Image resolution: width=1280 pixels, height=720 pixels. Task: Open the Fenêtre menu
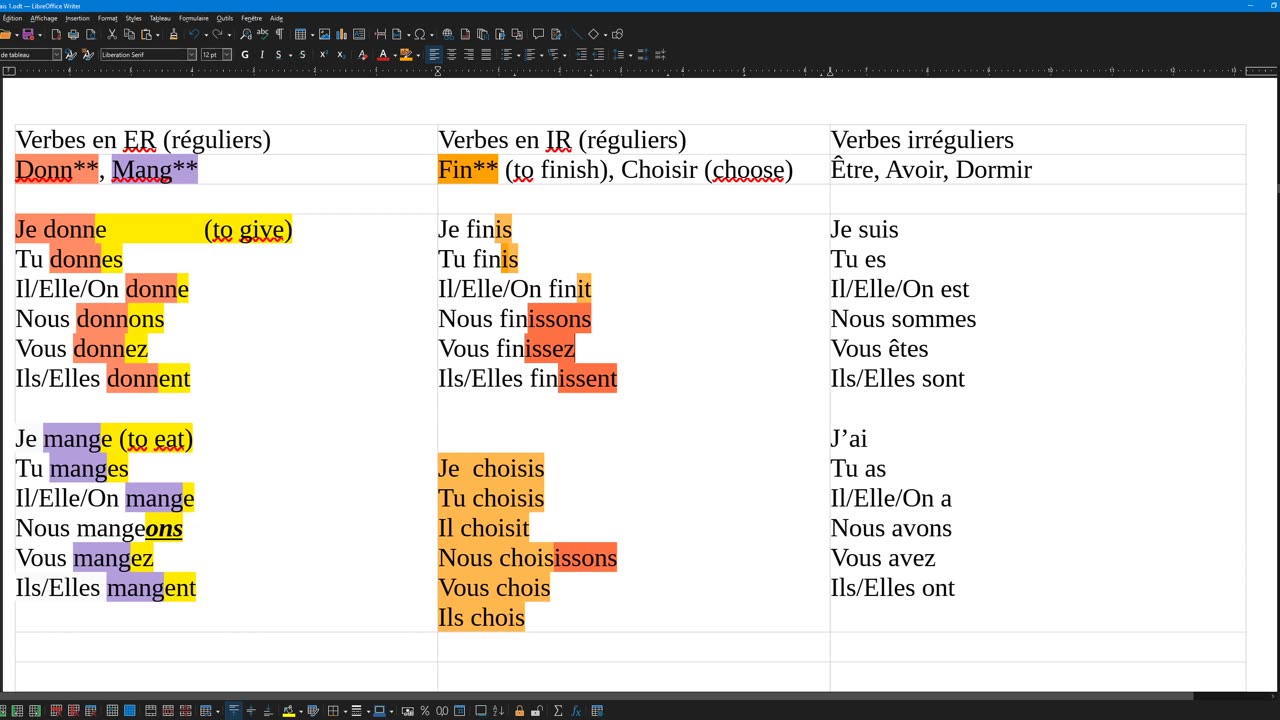[251, 18]
